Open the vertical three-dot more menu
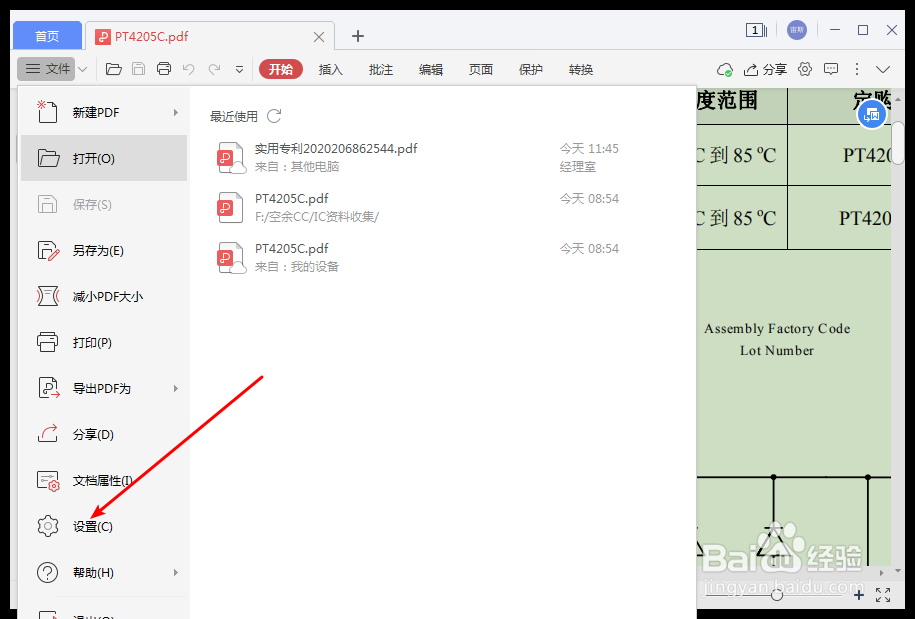915x619 pixels. coord(857,69)
